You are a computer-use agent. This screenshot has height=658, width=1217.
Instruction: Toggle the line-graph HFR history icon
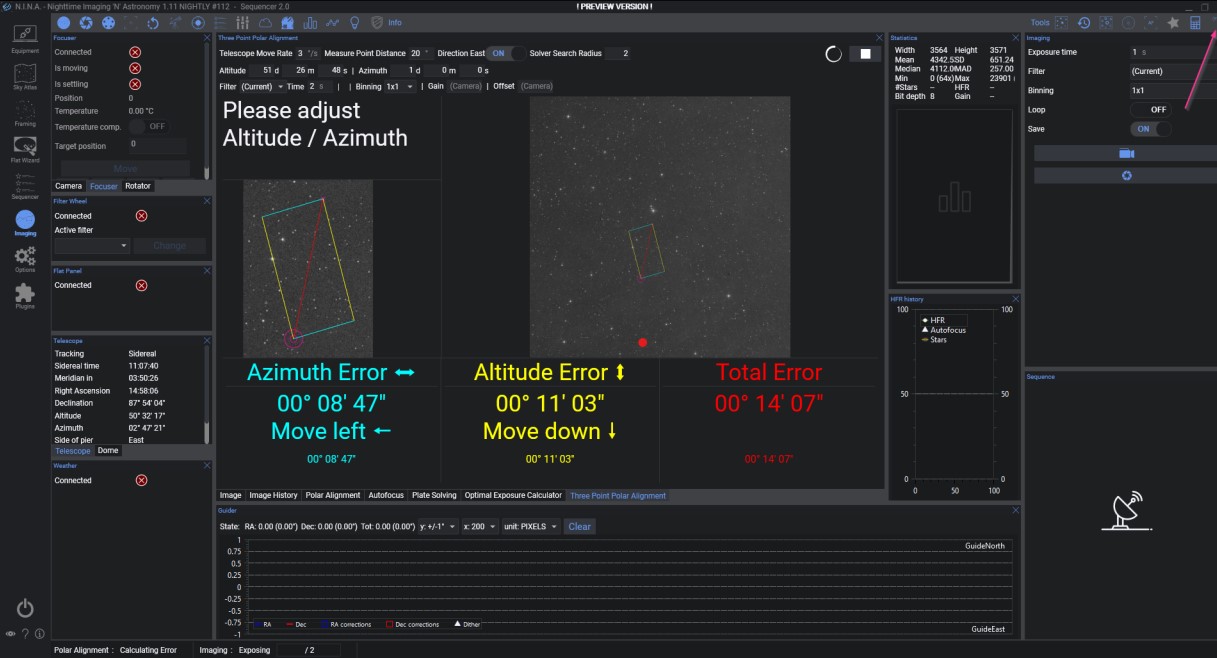332,22
